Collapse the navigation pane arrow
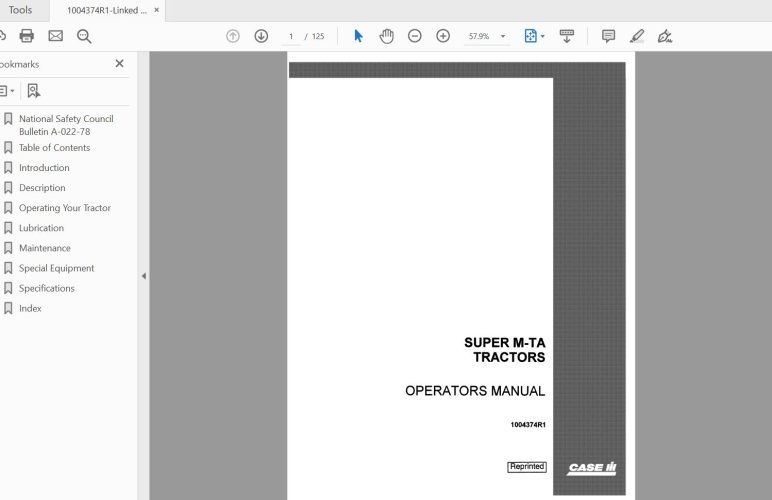Viewport: 772px width, 500px height. tap(144, 276)
